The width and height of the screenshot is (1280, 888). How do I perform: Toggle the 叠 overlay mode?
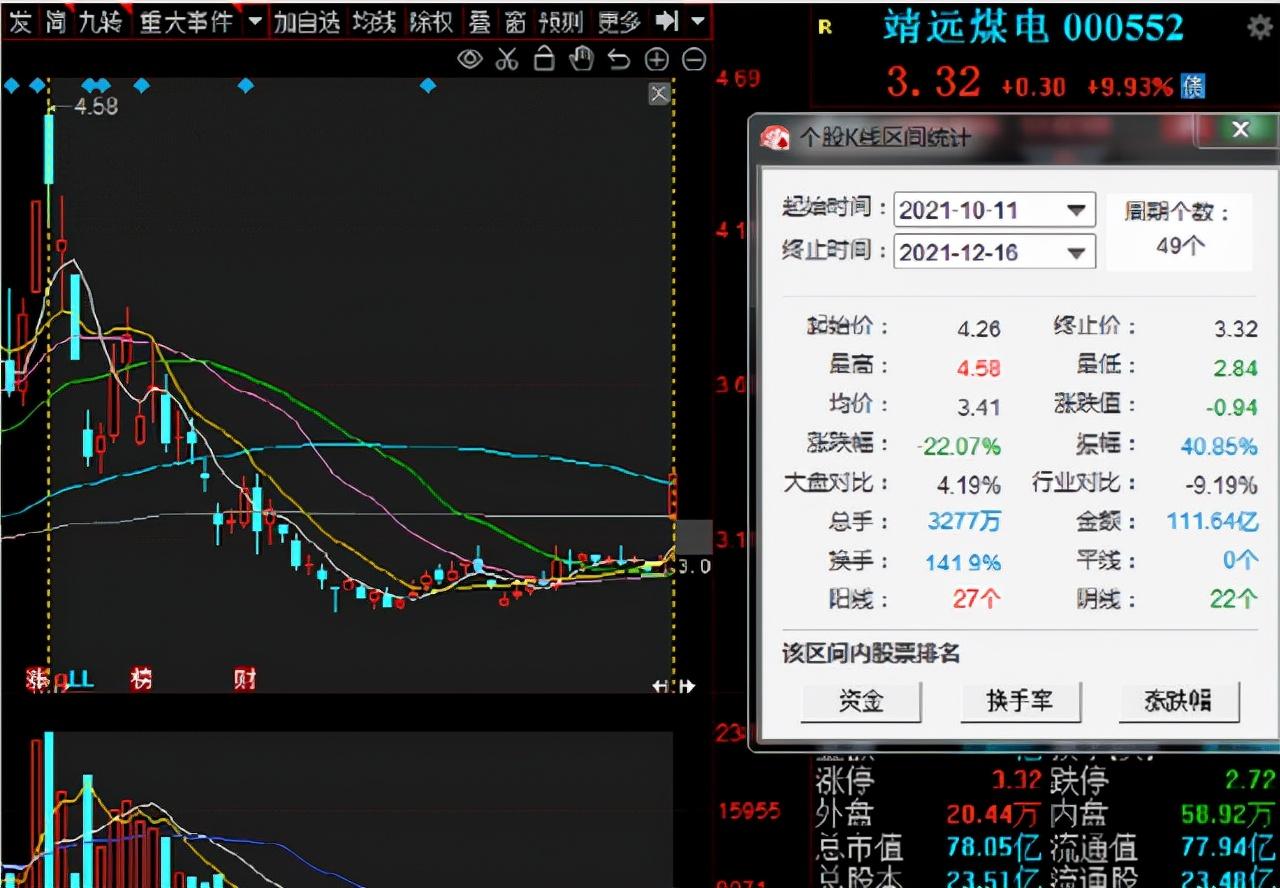481,20
